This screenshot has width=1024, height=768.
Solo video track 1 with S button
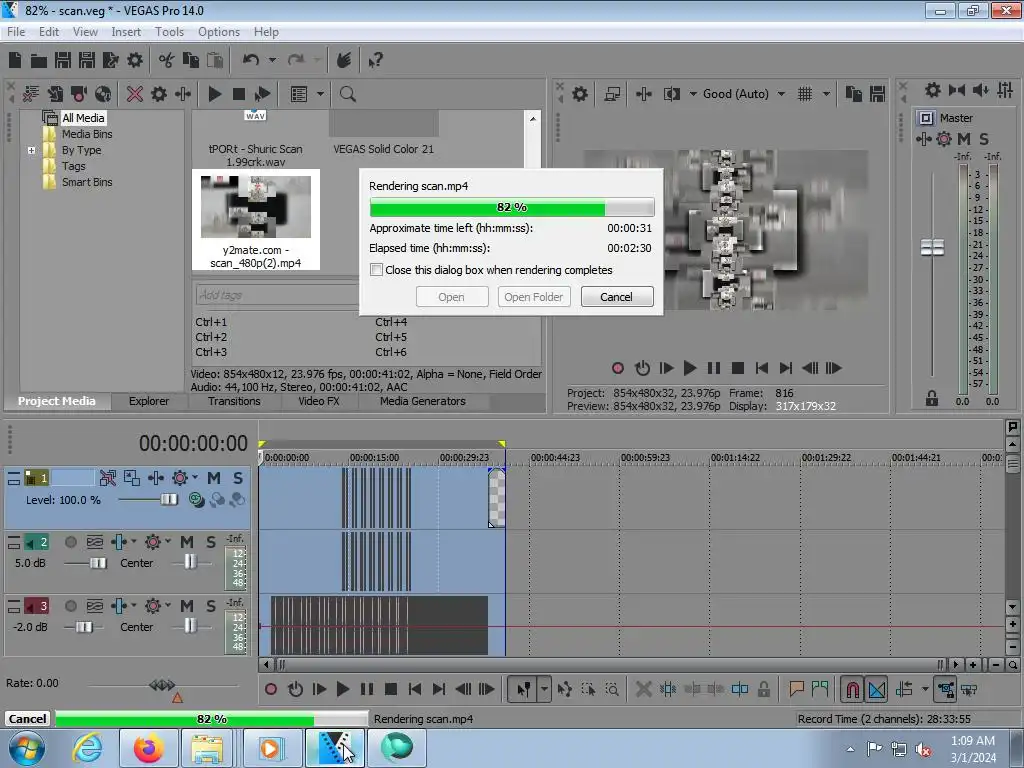238,478
